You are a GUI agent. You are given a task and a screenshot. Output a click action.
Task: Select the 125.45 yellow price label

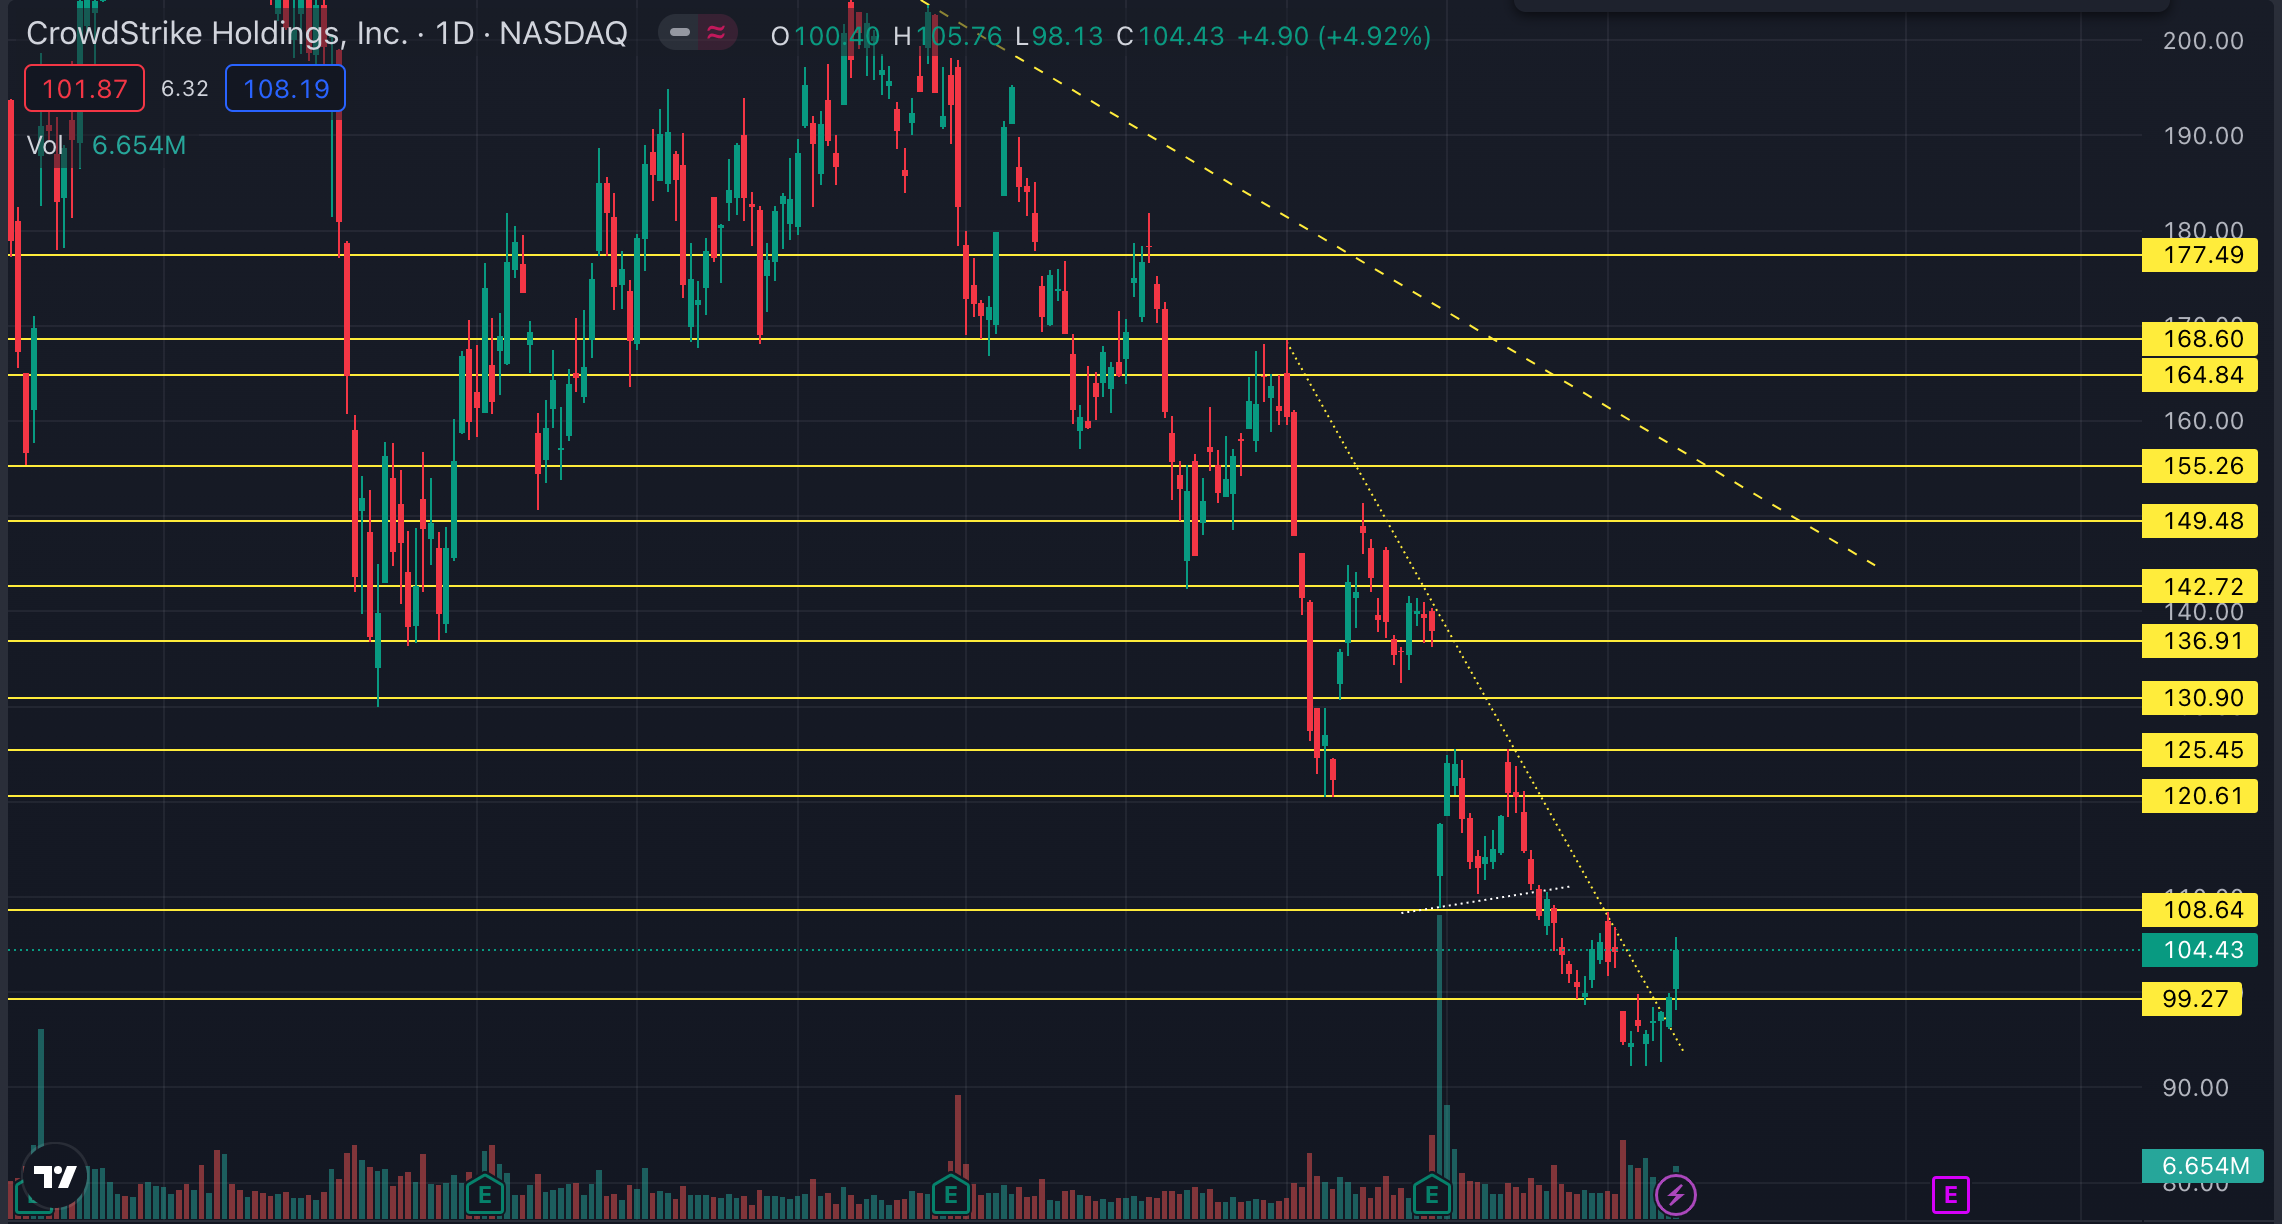2200,750
